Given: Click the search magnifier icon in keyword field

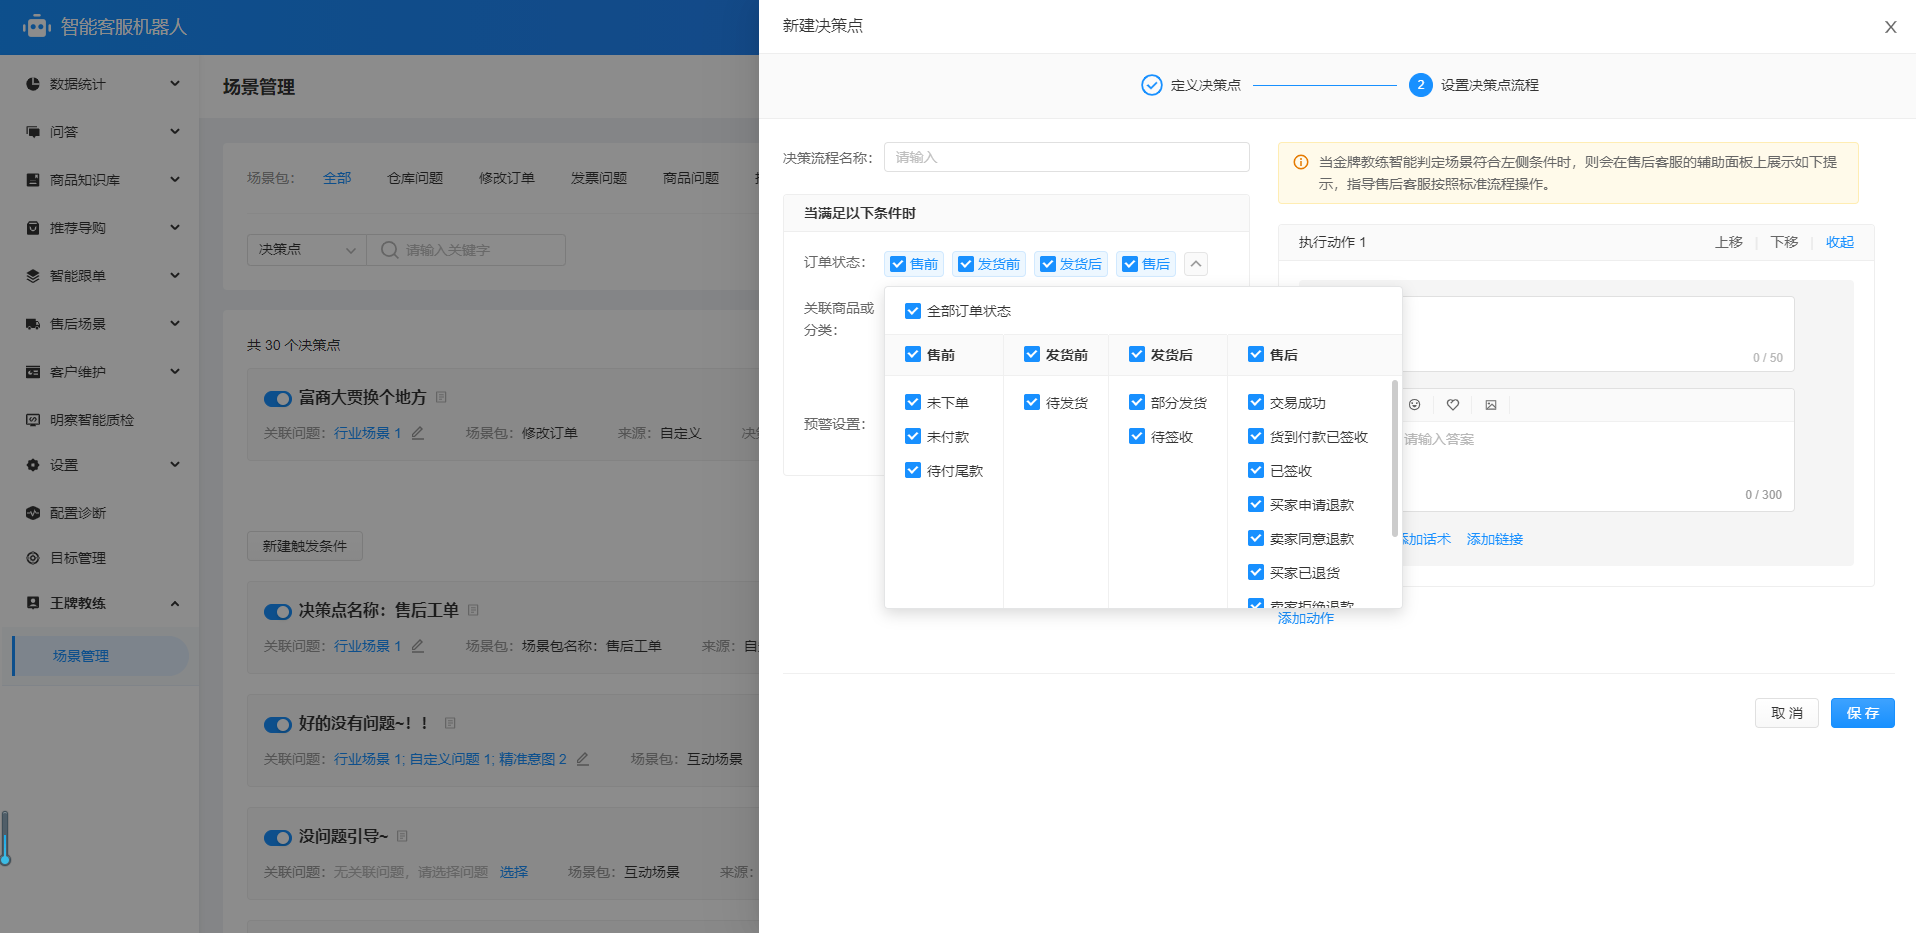Looking at the screenshot, I should coord(389,250).
